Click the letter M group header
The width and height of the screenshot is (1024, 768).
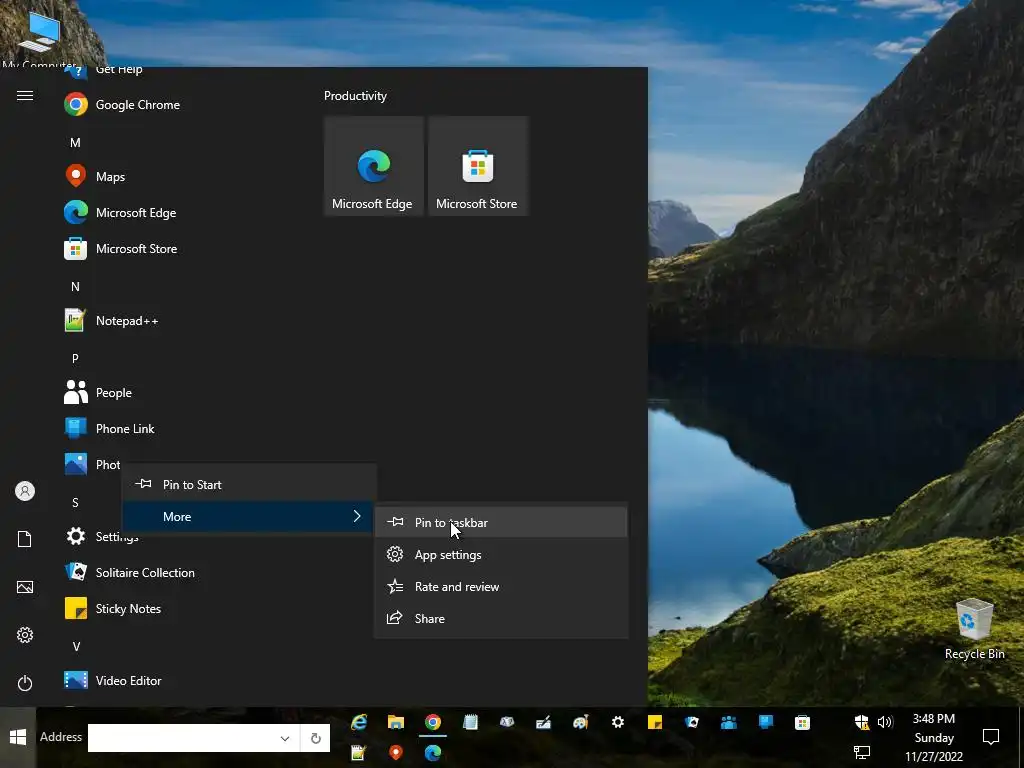[x=75, y=142]
